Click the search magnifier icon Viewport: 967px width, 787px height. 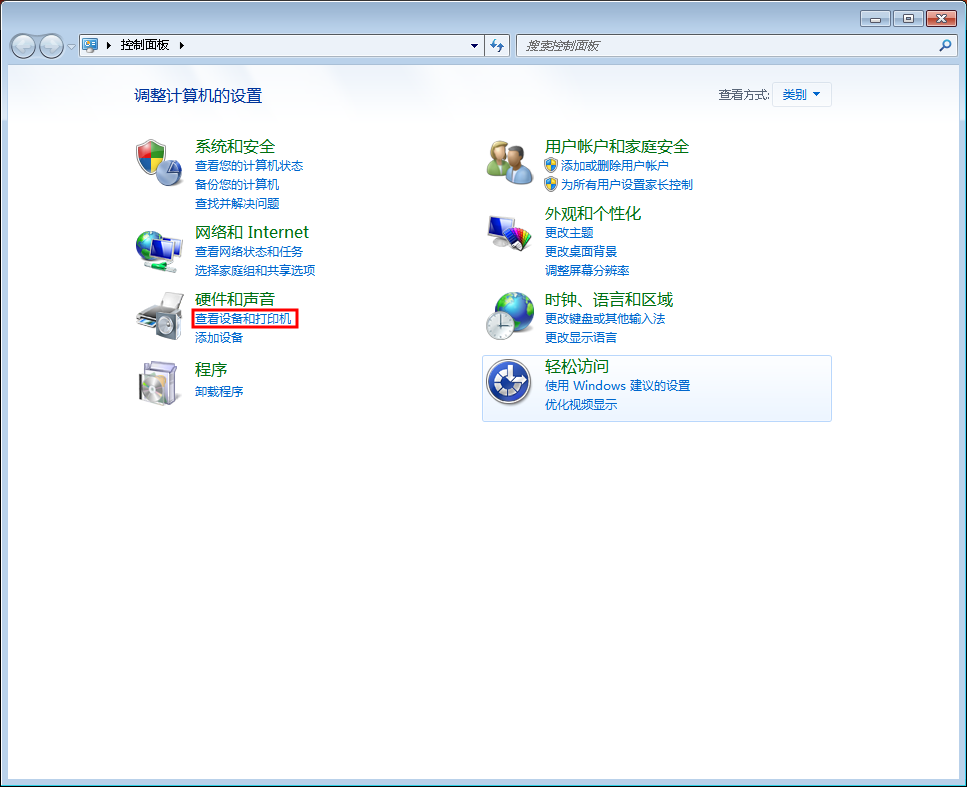945,46
